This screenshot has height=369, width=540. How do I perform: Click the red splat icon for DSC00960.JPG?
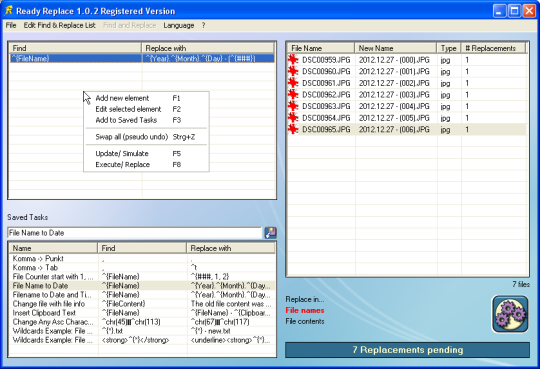(293, 71)
